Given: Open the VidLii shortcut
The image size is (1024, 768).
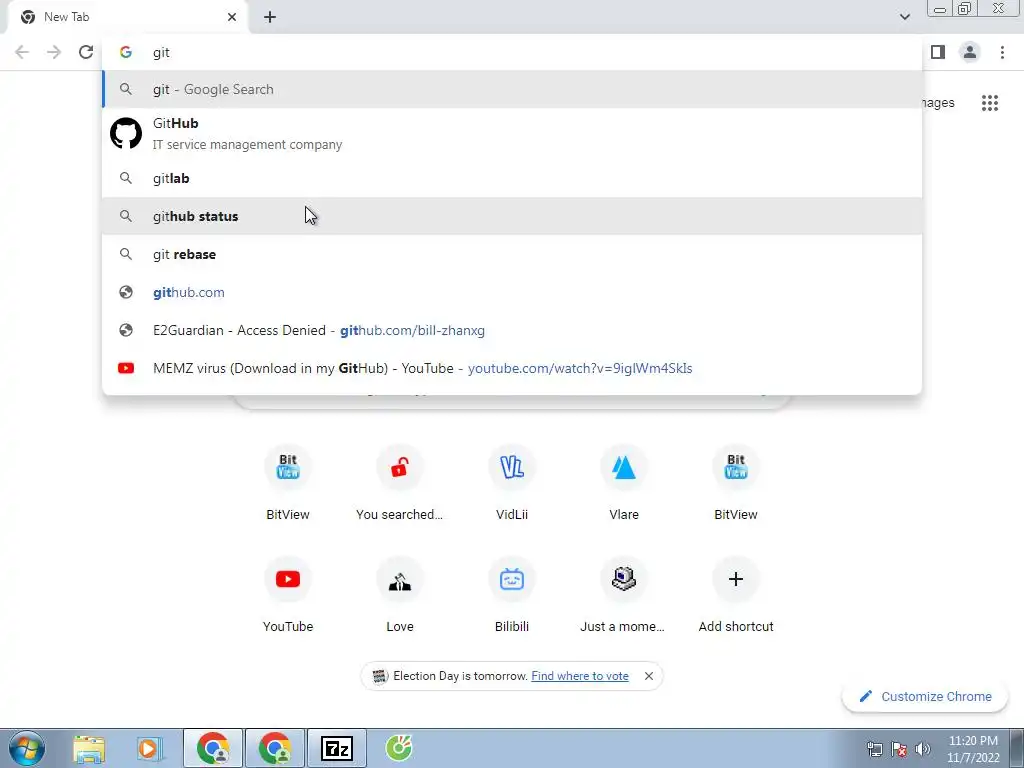Looking at the screenshot, I should [512, 482].
